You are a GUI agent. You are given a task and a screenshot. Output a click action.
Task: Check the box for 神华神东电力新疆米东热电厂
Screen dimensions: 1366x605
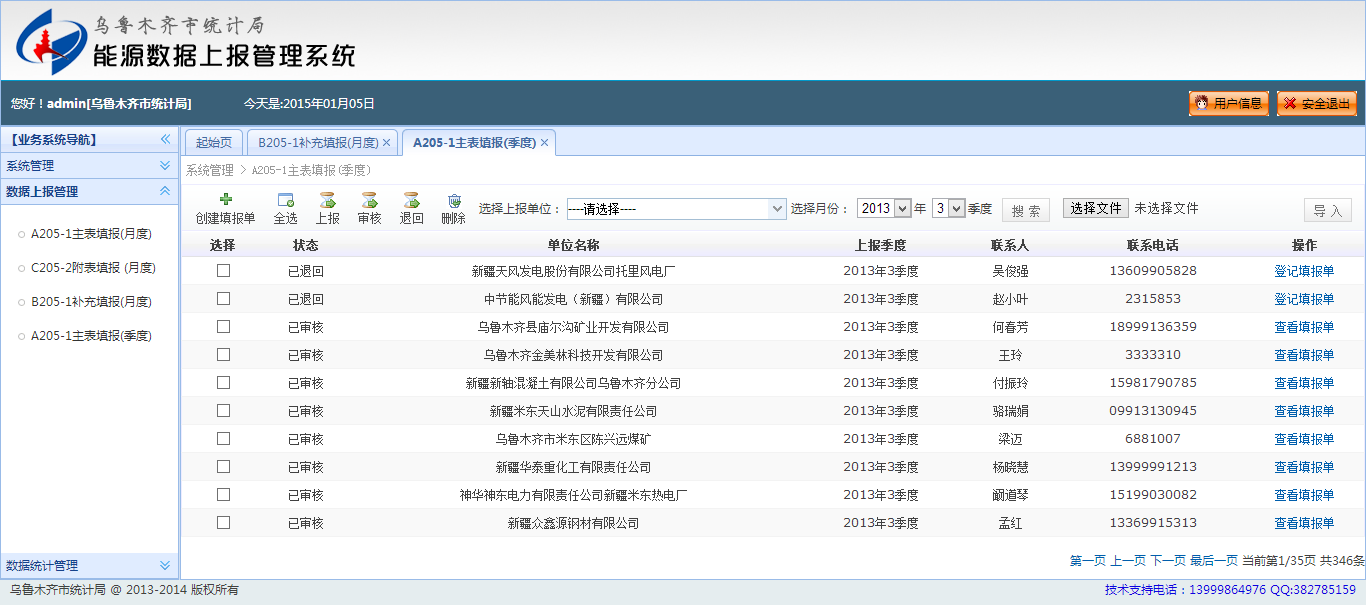point(224,494)
